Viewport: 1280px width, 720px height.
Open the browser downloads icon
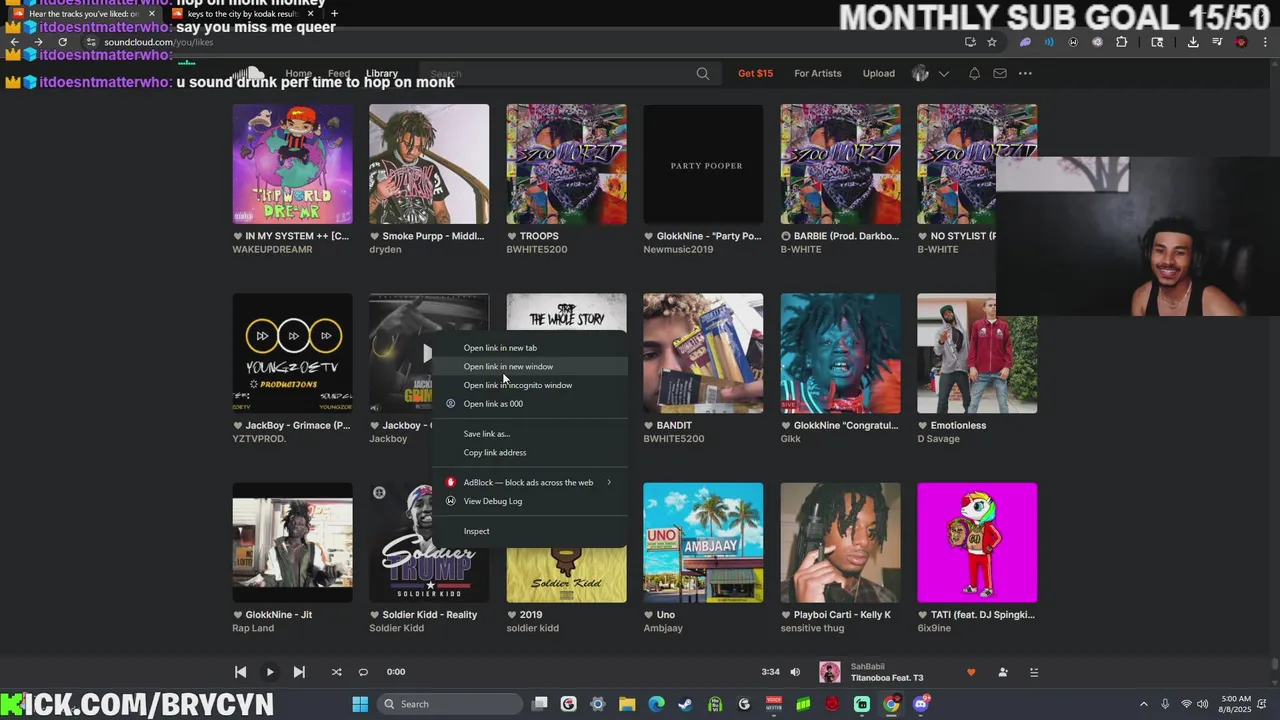point(1193,42)
